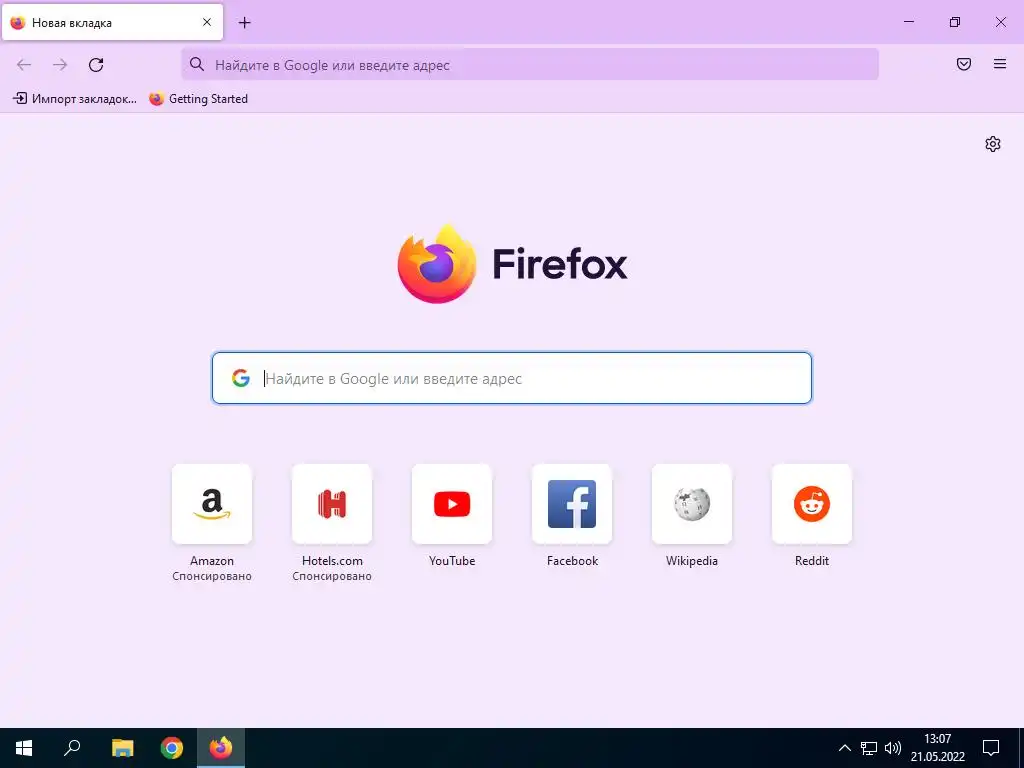Image resolution: width=1024 pixels, height=768 pixels.
Task: Open the Windows Start menu
Action: 24,748
